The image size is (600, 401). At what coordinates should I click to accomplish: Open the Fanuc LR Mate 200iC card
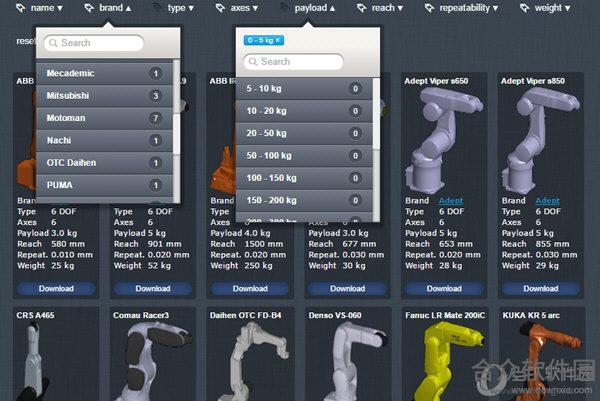click(445, 354)
